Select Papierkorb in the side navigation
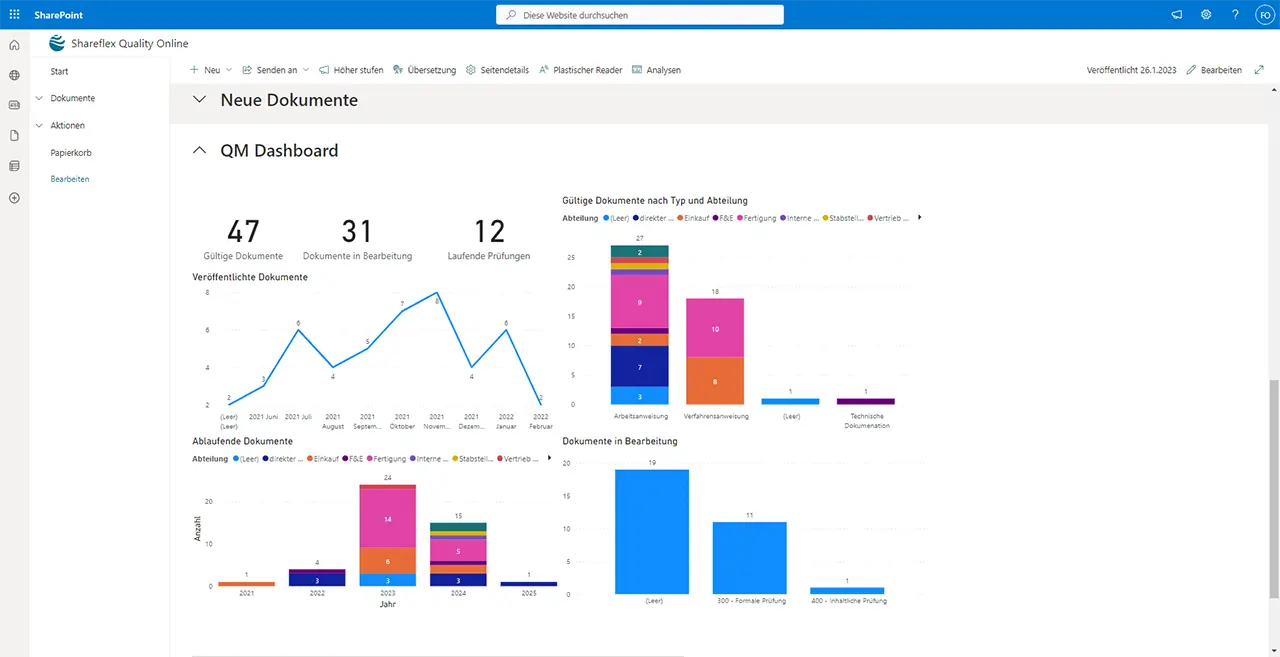The width and height of the screenshot is (1280, 657). 71,153
